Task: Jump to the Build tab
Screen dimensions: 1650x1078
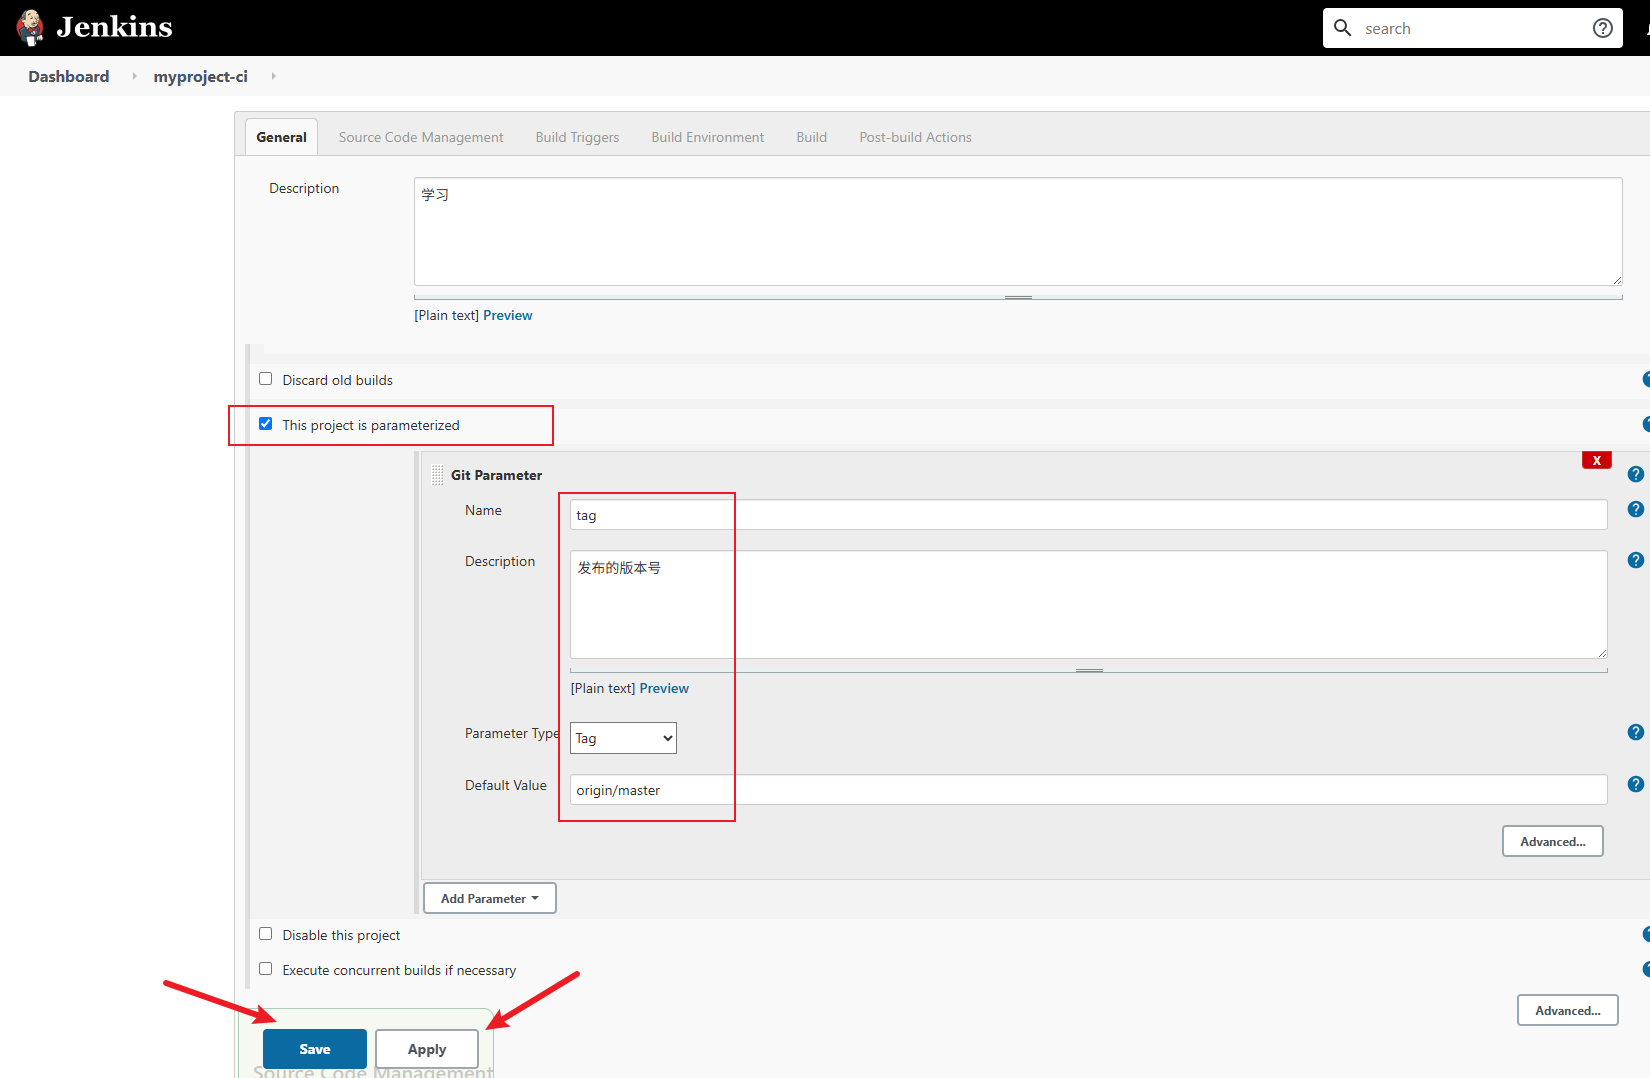Action: click(x=812, y=137)
